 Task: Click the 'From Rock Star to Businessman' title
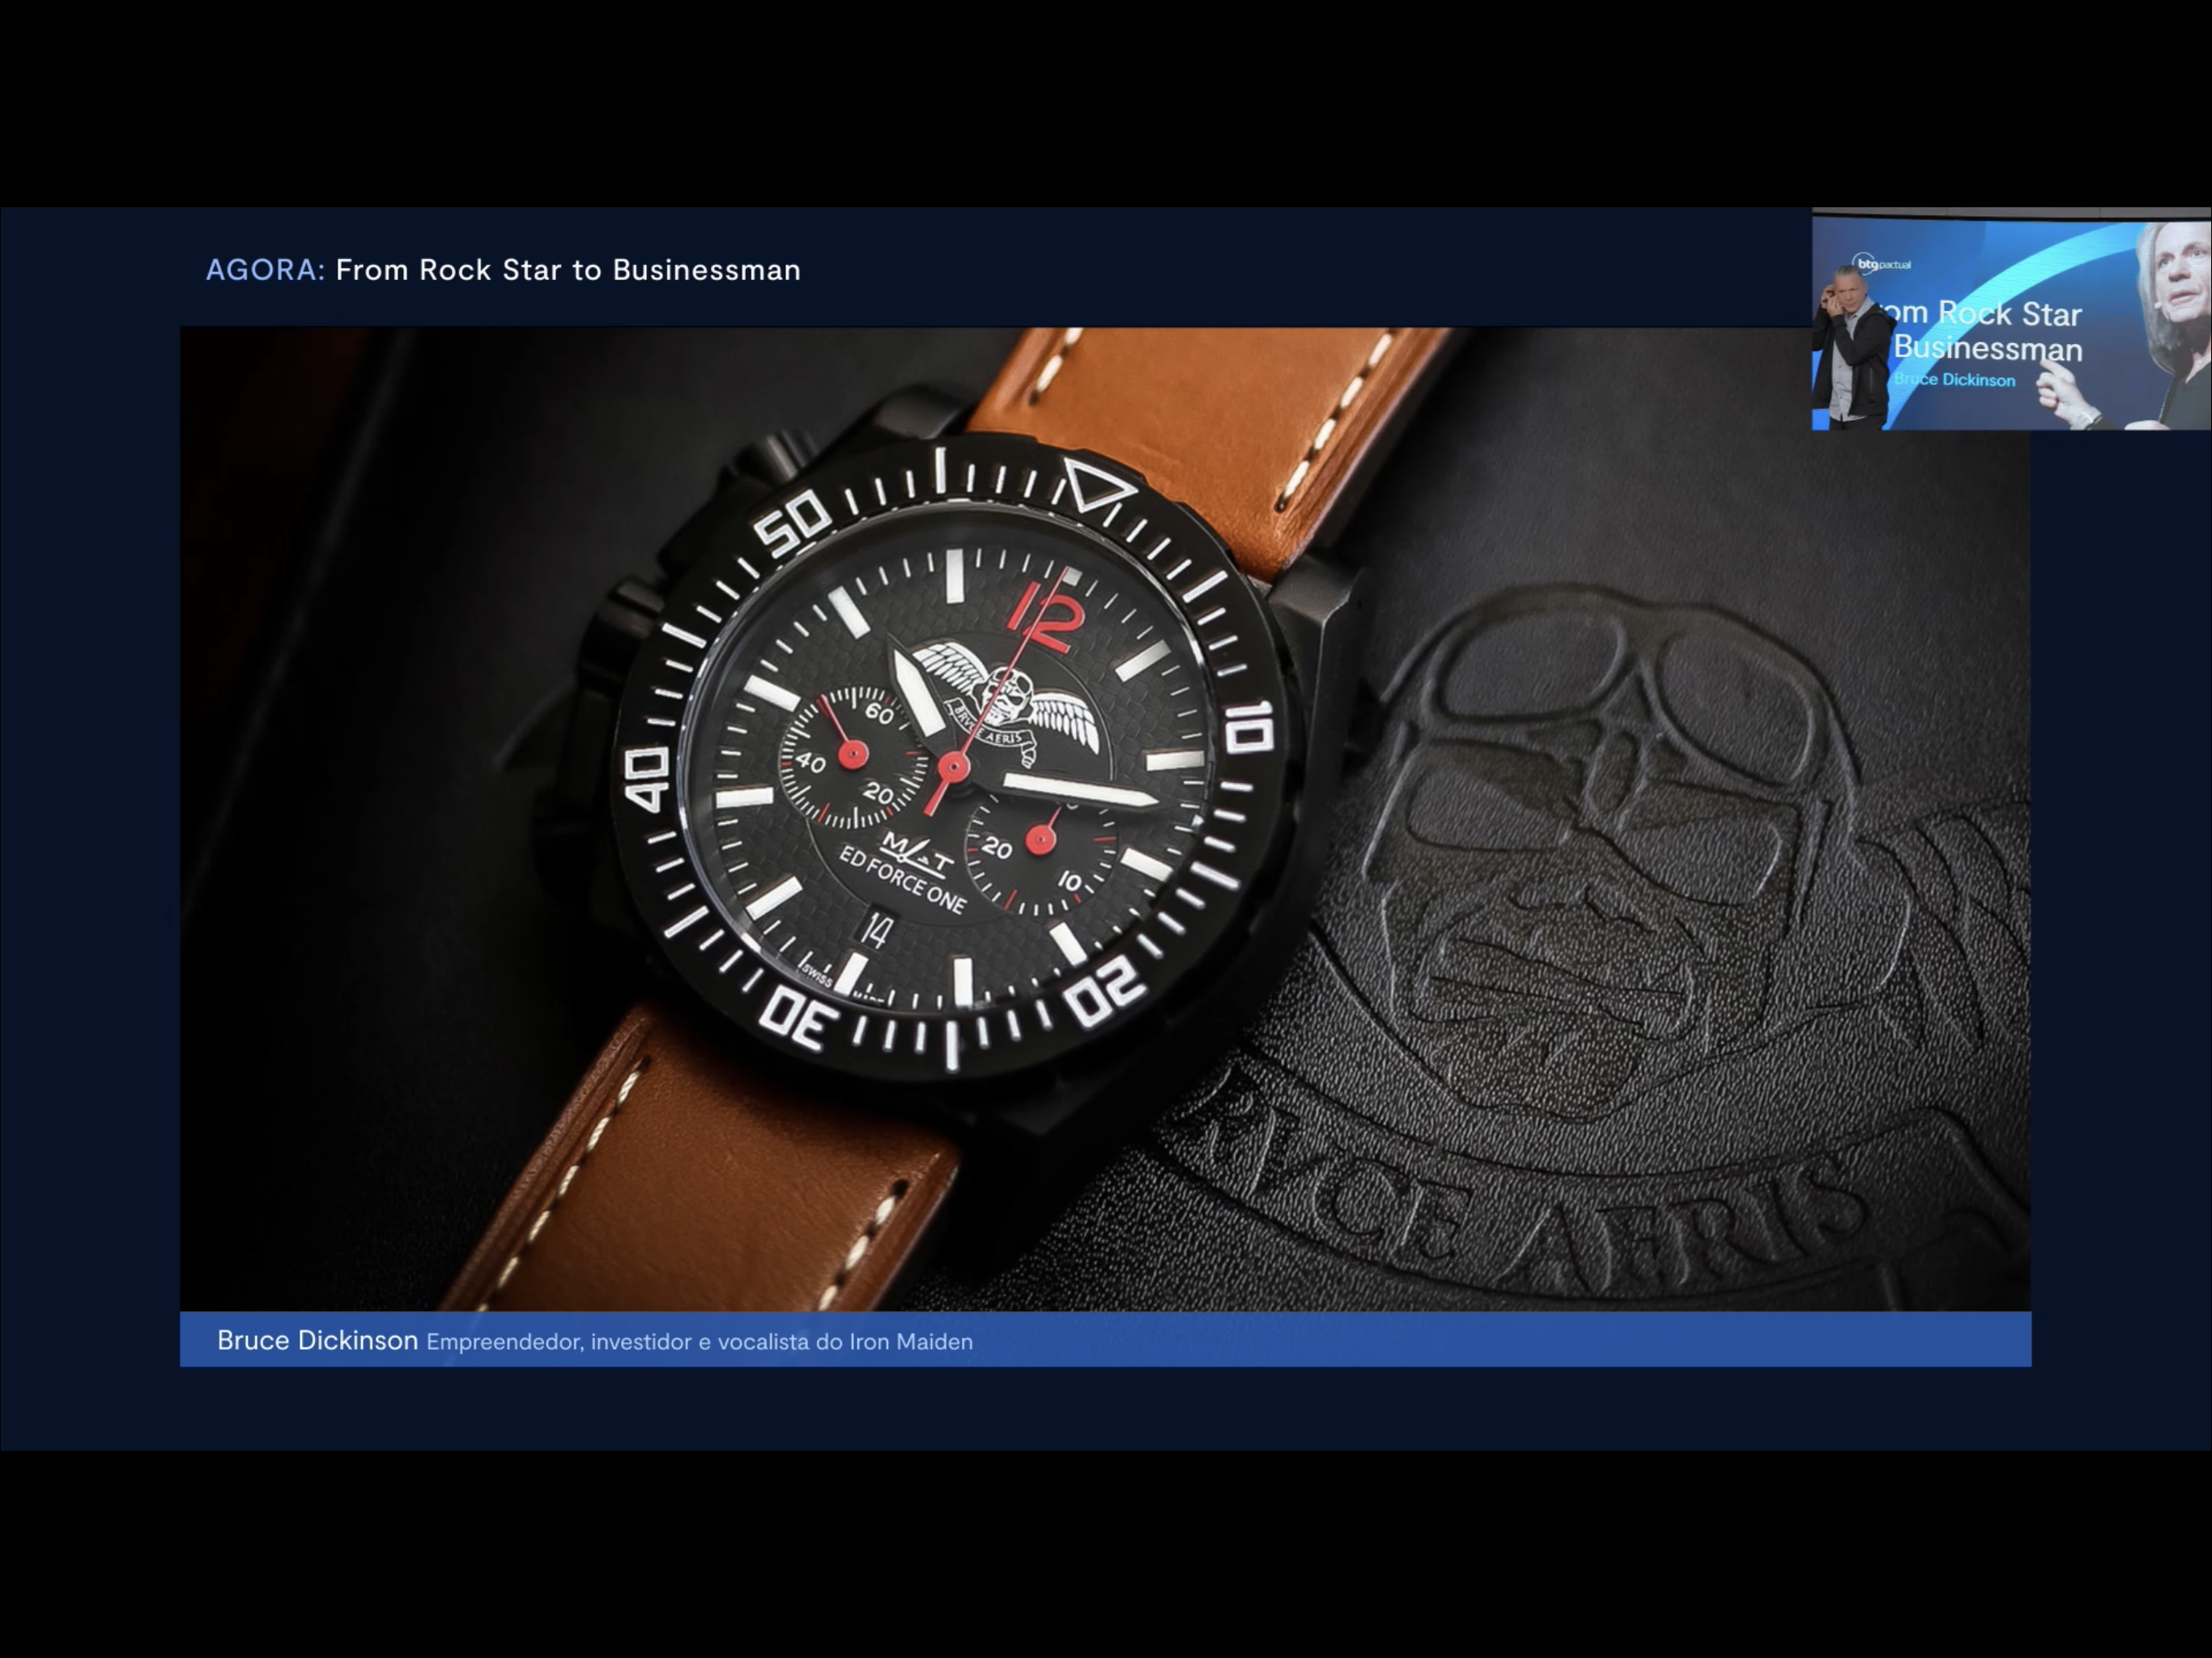[568, 270]
